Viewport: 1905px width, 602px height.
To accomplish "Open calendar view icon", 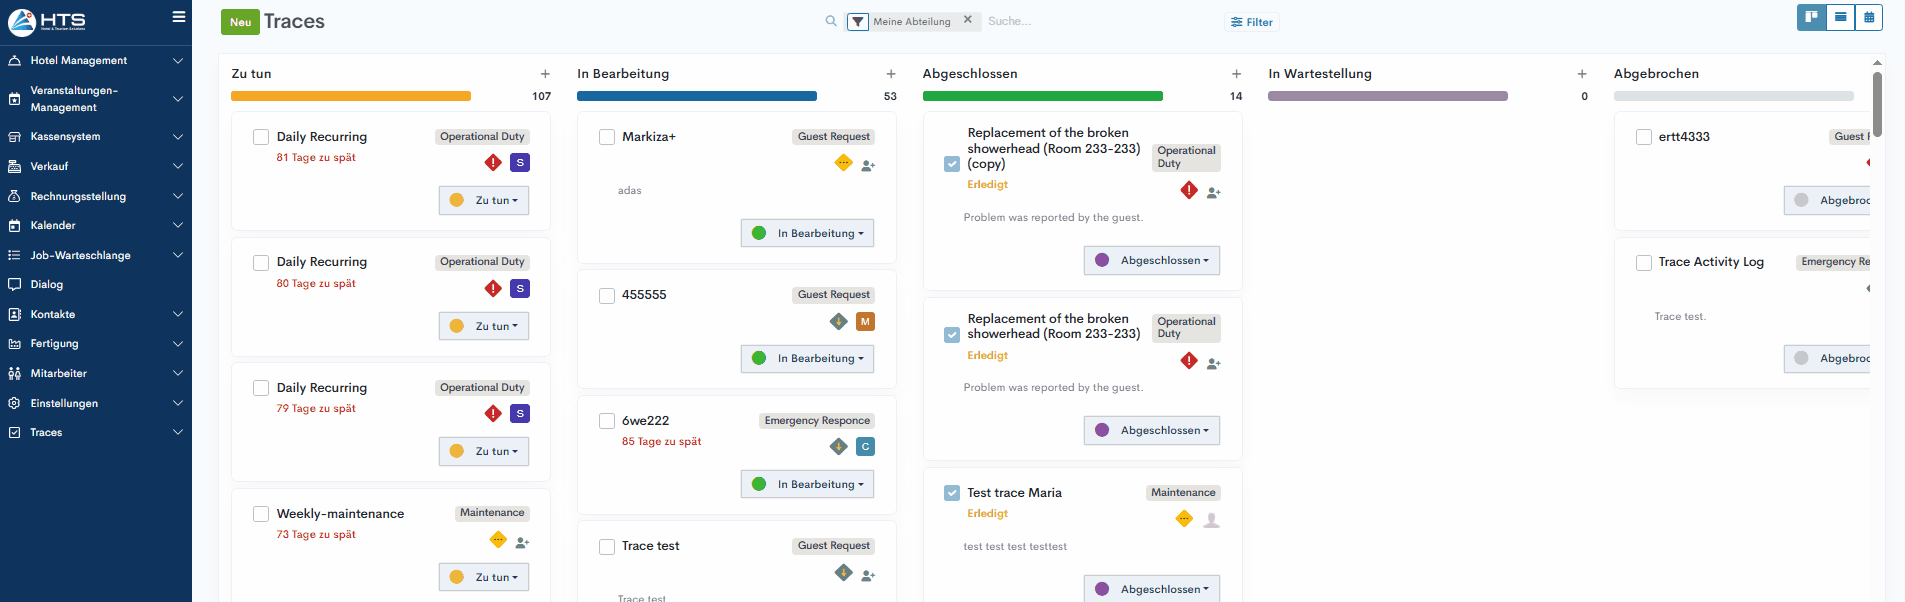I will tap(1869, 18).
